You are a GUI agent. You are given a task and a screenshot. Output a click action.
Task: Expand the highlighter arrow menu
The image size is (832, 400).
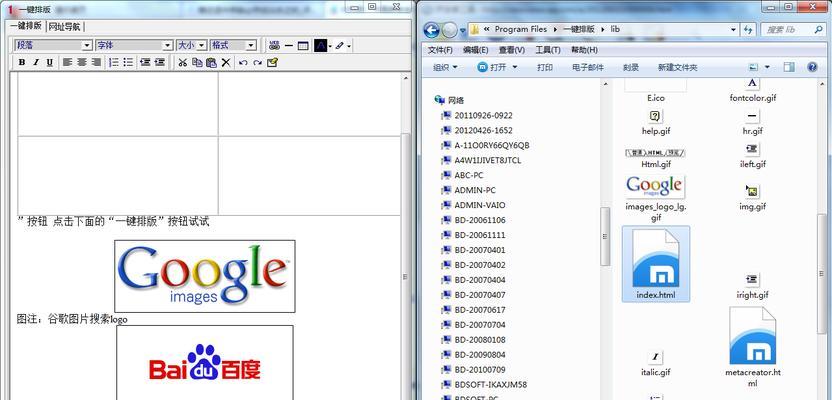349,46
